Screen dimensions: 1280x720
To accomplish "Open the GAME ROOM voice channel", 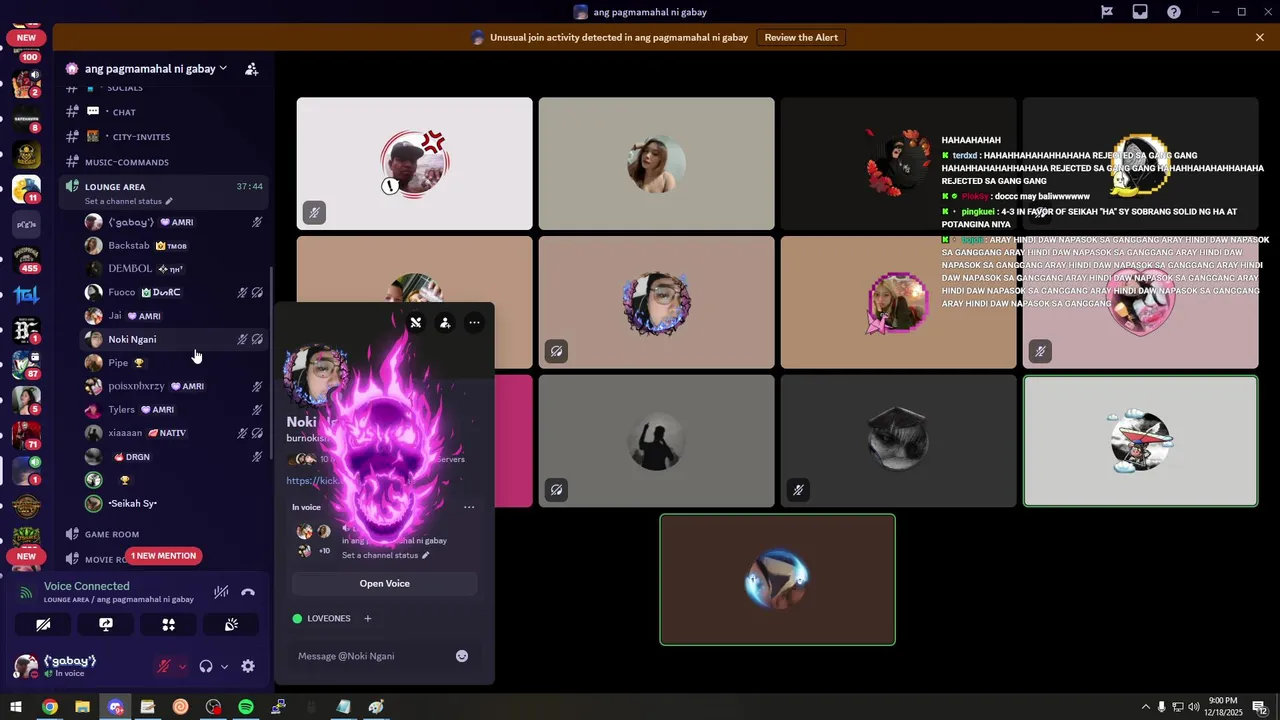I will coord(112,534).
